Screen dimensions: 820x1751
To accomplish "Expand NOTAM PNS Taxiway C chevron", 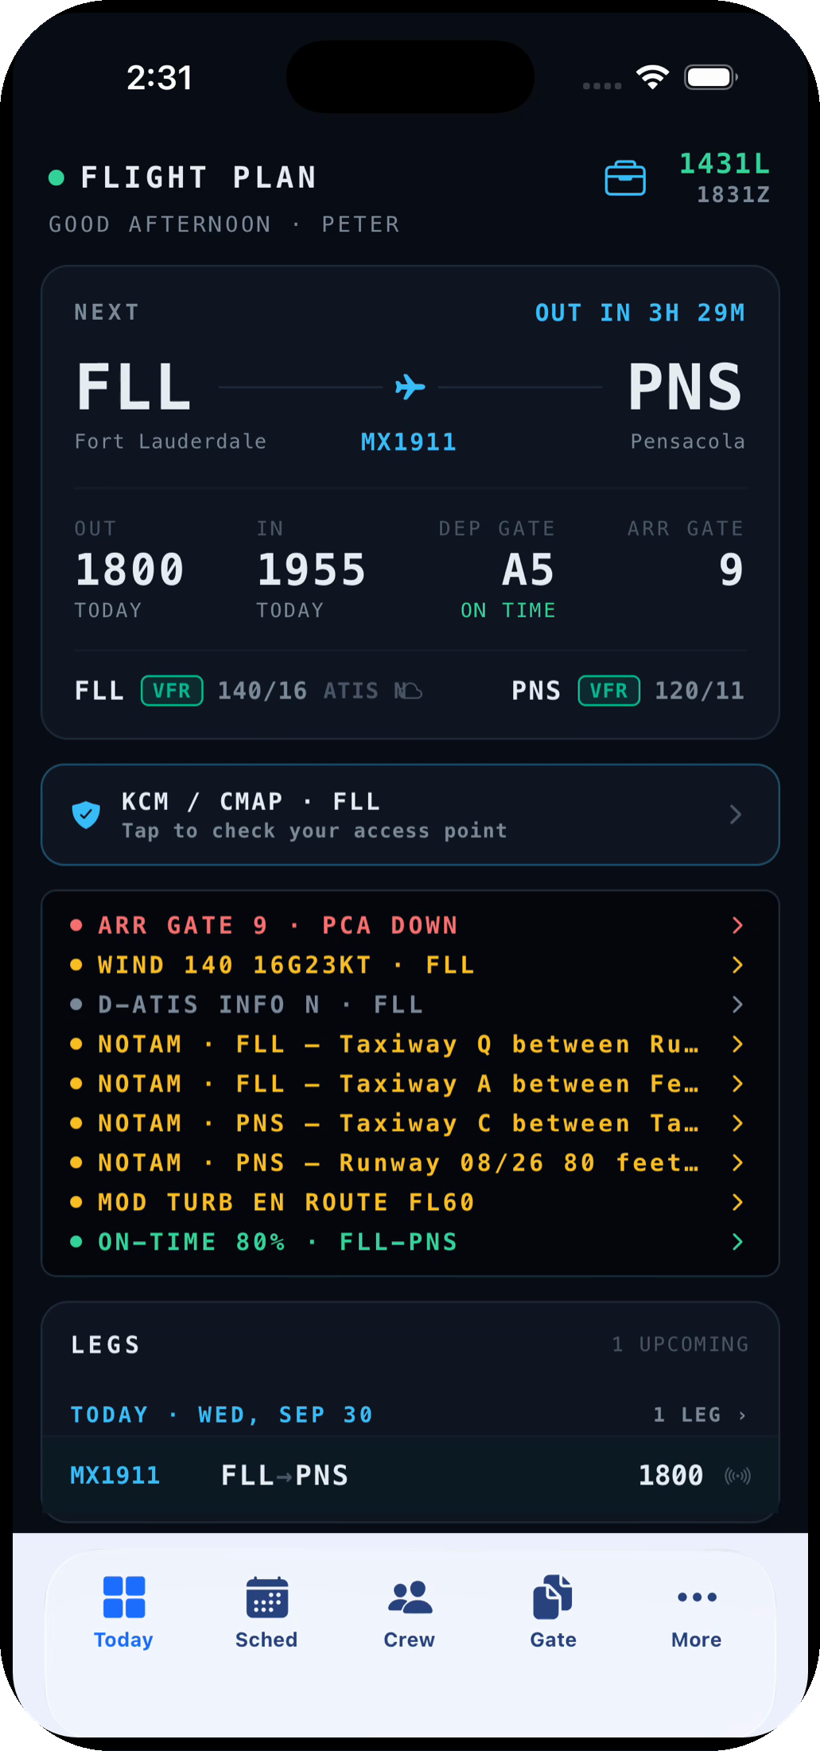I will 738,1123.
